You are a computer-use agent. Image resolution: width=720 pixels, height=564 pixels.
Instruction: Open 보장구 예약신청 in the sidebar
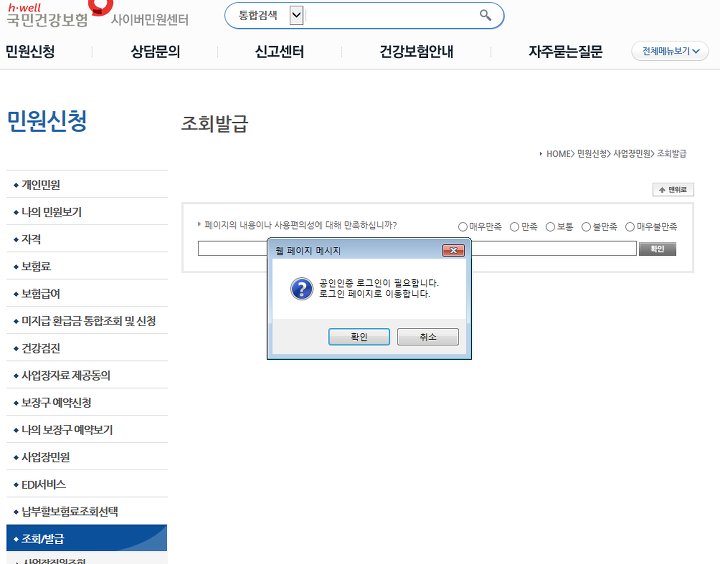click(x=87, y=402)
